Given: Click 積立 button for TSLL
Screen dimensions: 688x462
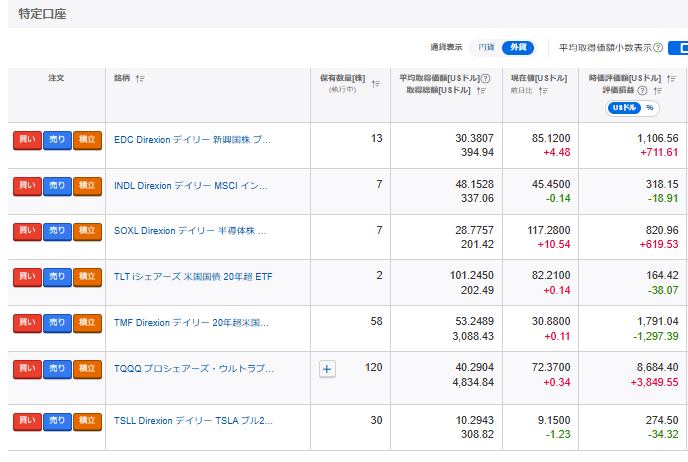Looking at the screenshot, I should pyautogui.click(x=87, y=421).
